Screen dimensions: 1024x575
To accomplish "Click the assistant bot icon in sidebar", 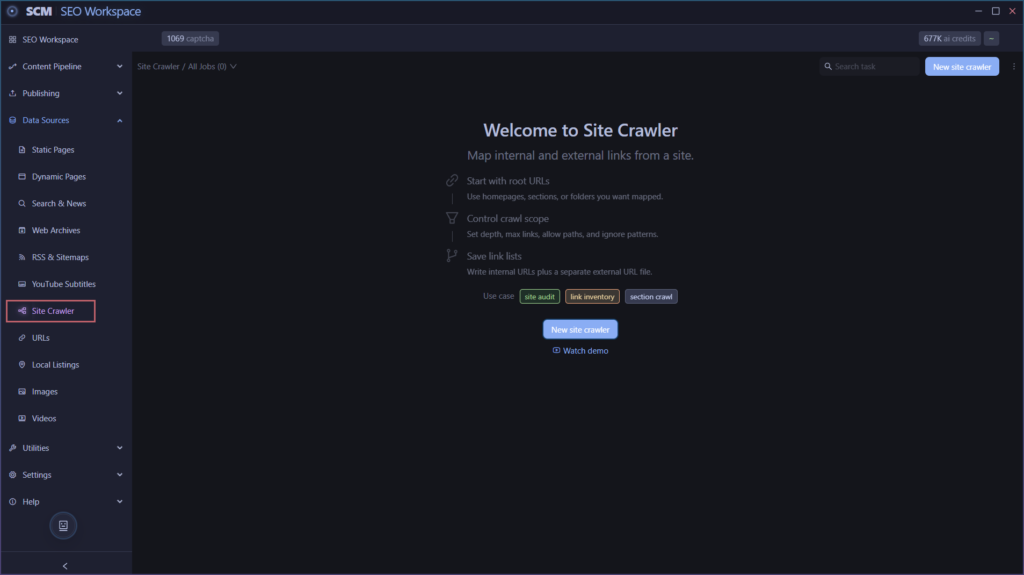I will (63, 525).
